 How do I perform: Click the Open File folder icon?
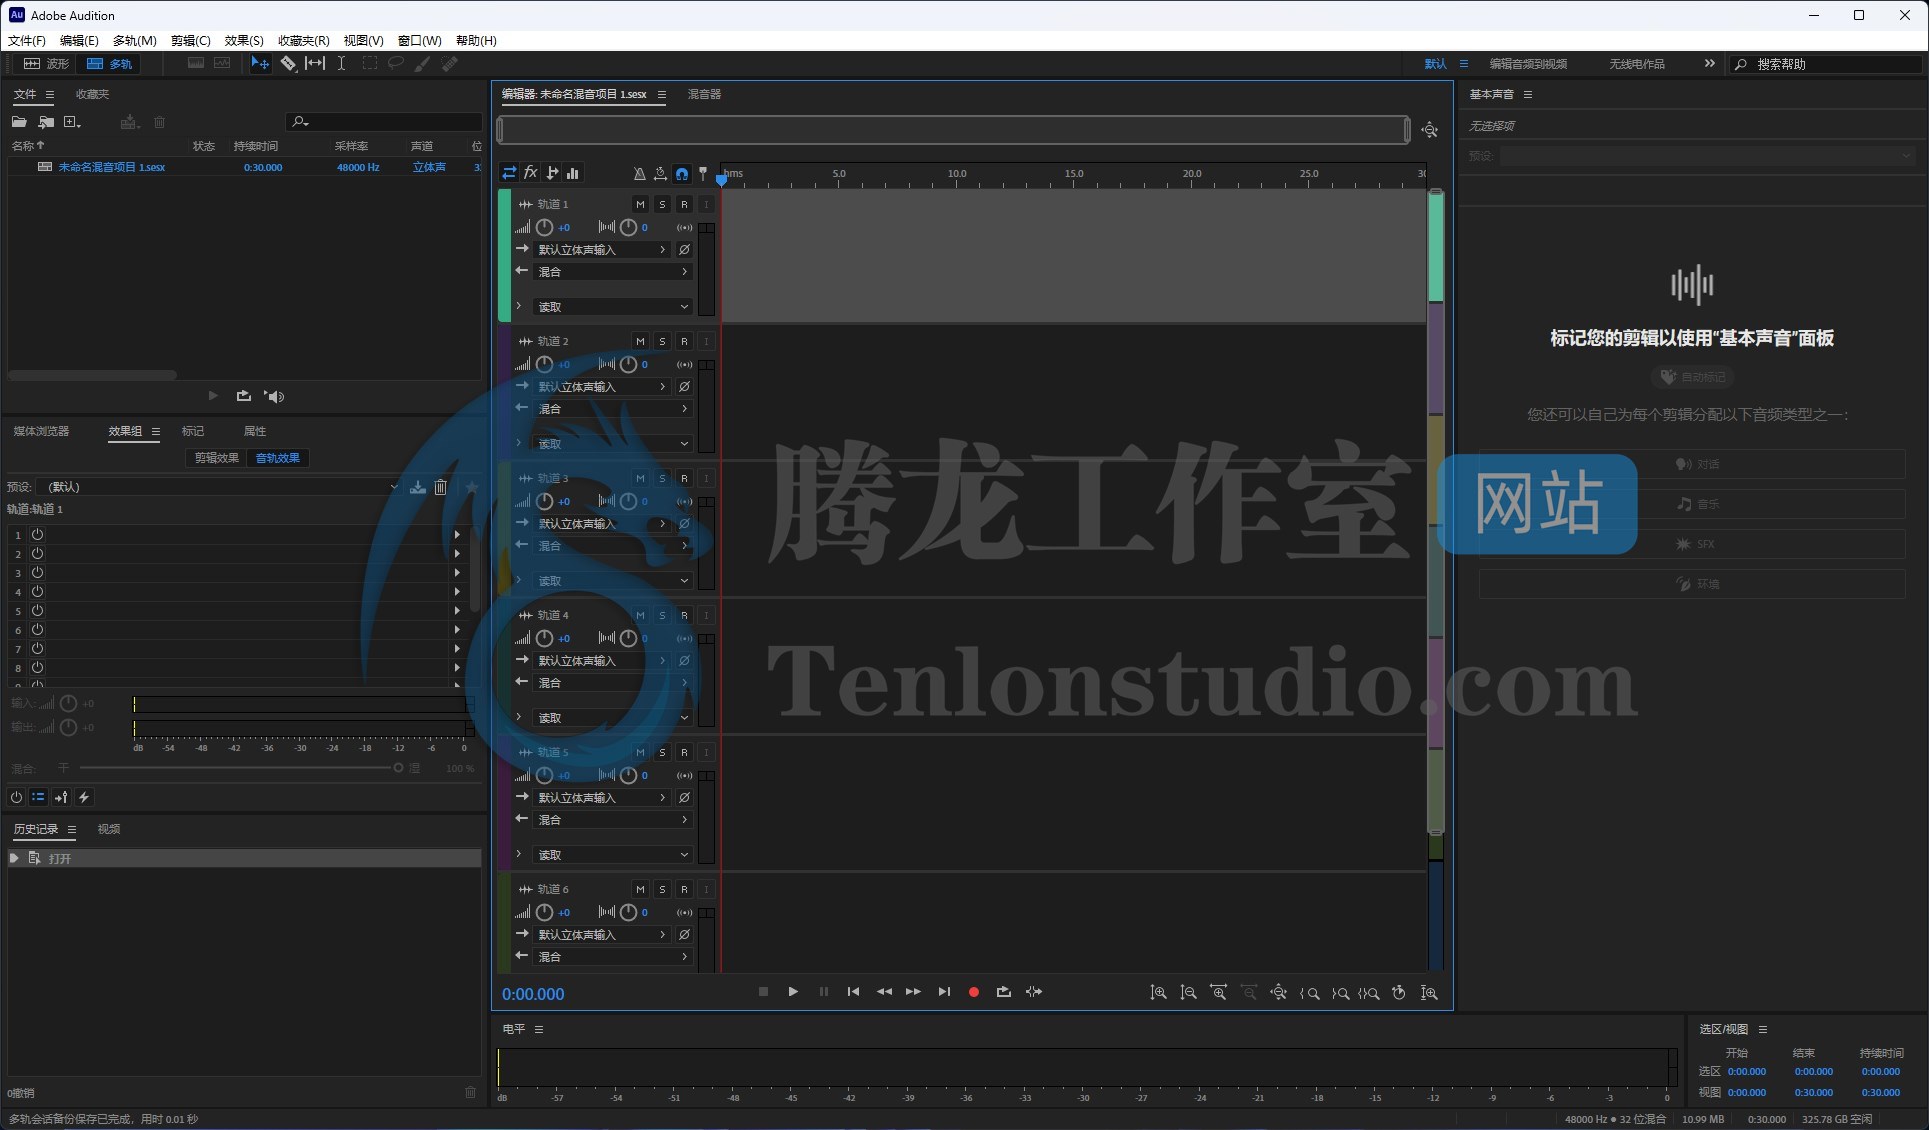[x=19, y=122]
